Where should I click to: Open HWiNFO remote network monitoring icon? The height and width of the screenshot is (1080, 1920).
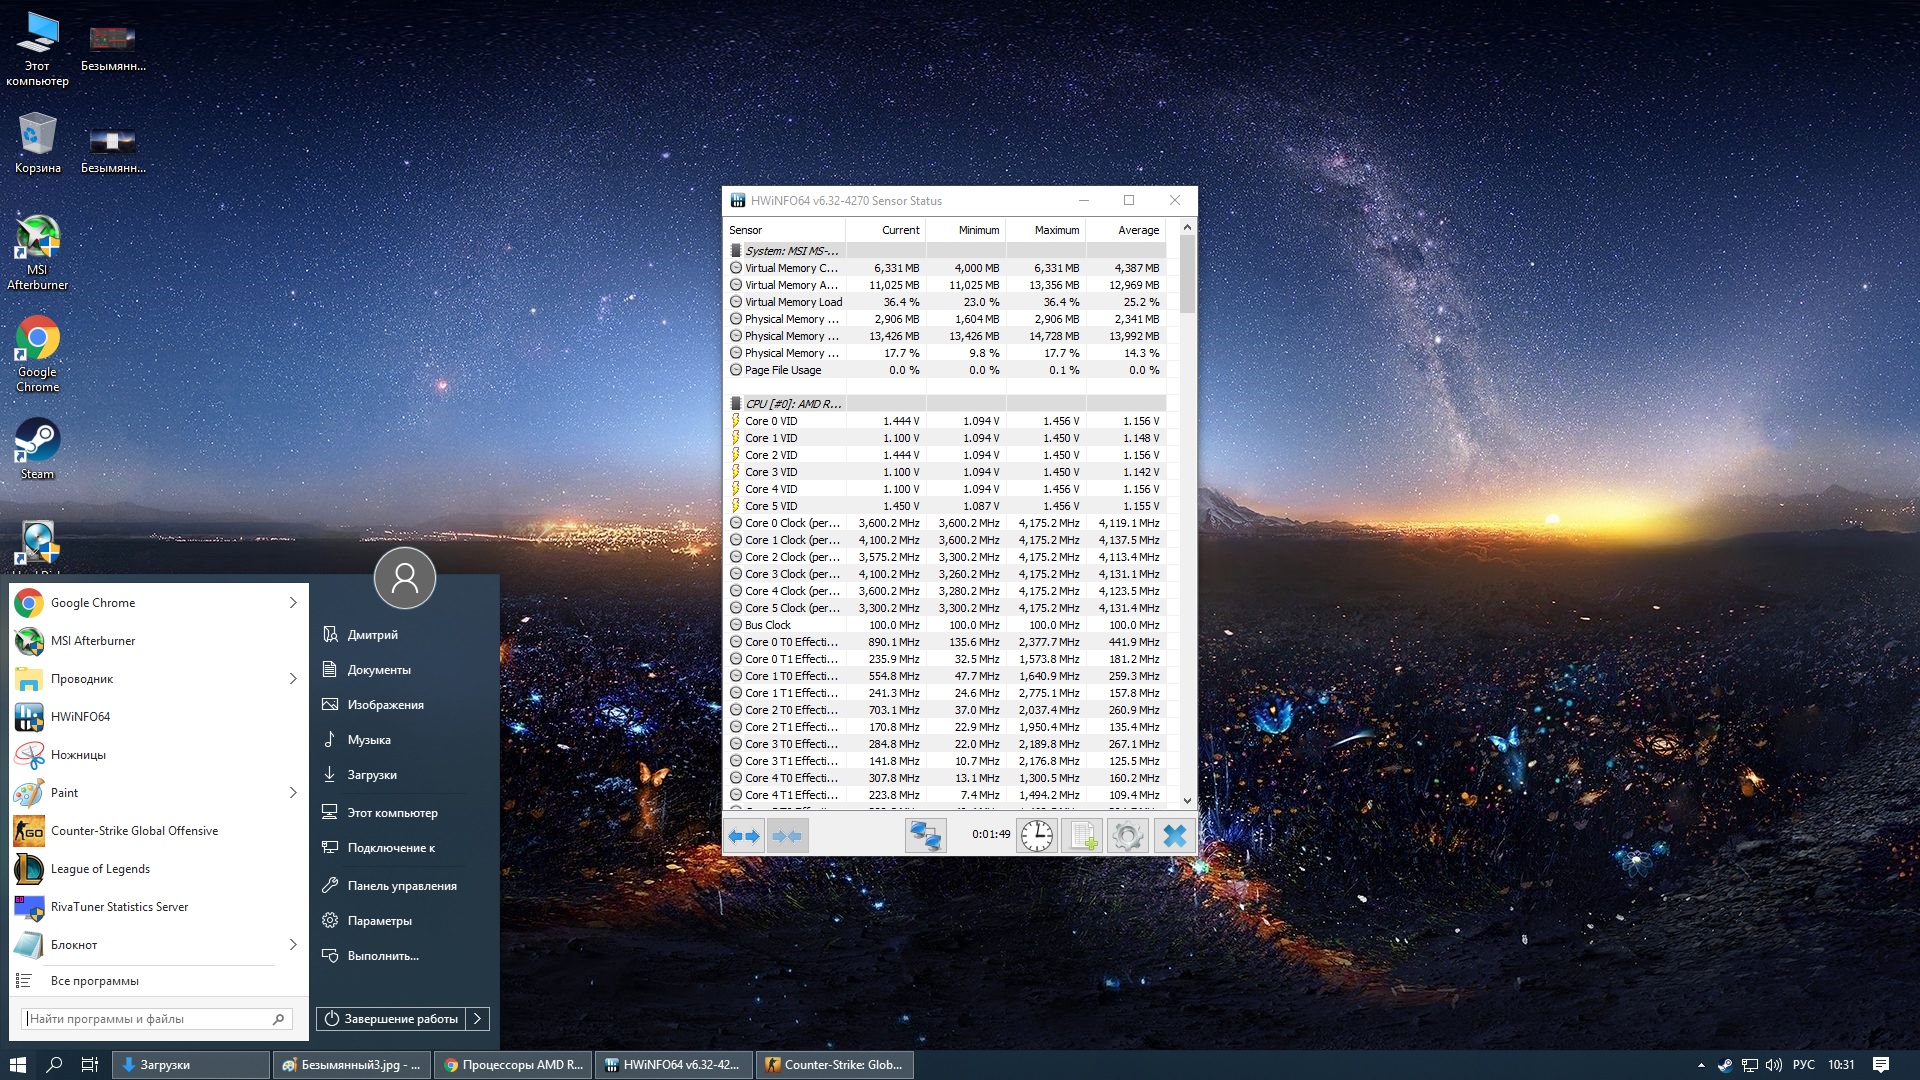[925, 836]
